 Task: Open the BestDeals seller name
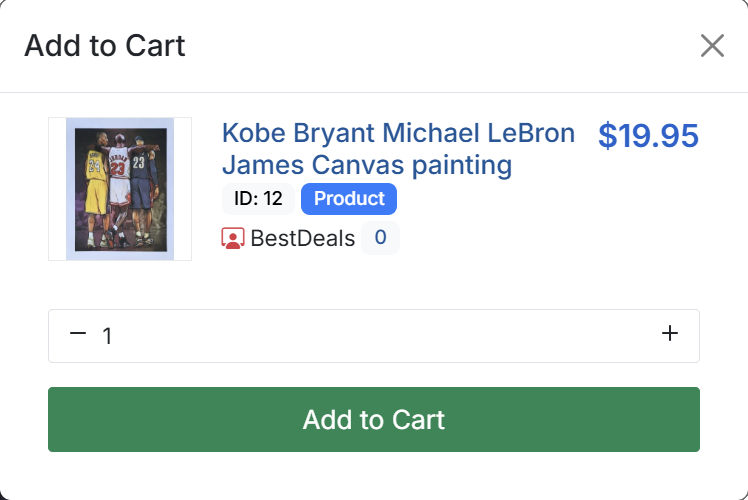(x=302, y=238)
